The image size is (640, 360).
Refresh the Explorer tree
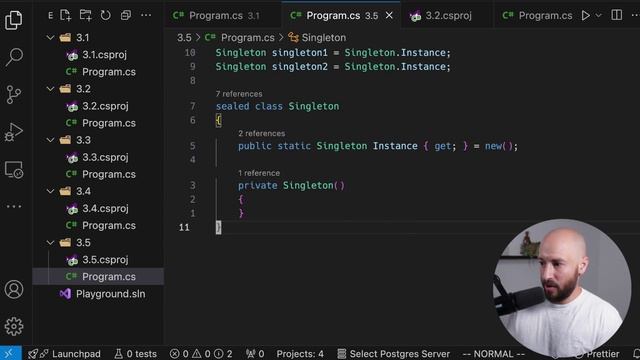(105, 16)
